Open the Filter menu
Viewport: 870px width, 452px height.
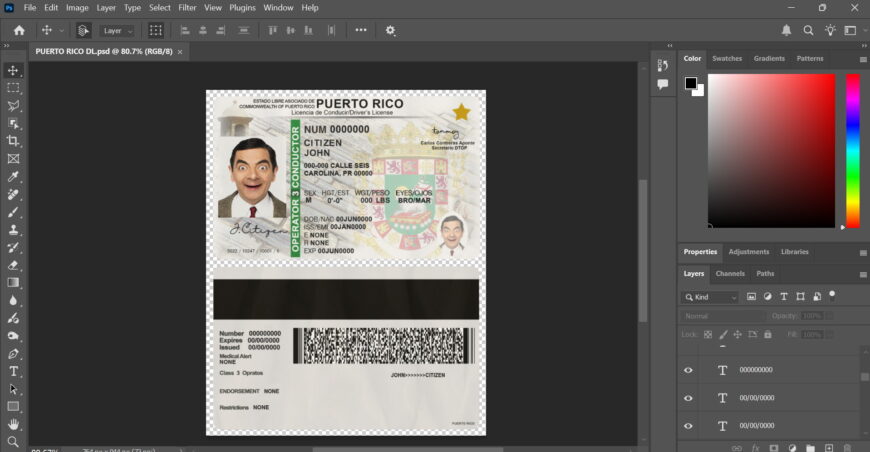tap(187, 8)
